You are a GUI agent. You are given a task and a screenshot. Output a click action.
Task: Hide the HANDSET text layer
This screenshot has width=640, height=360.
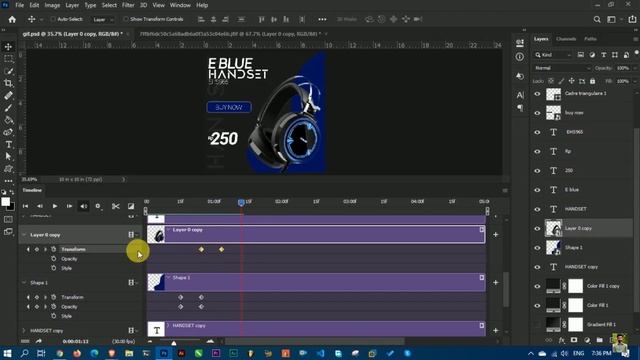click(537, 209)
